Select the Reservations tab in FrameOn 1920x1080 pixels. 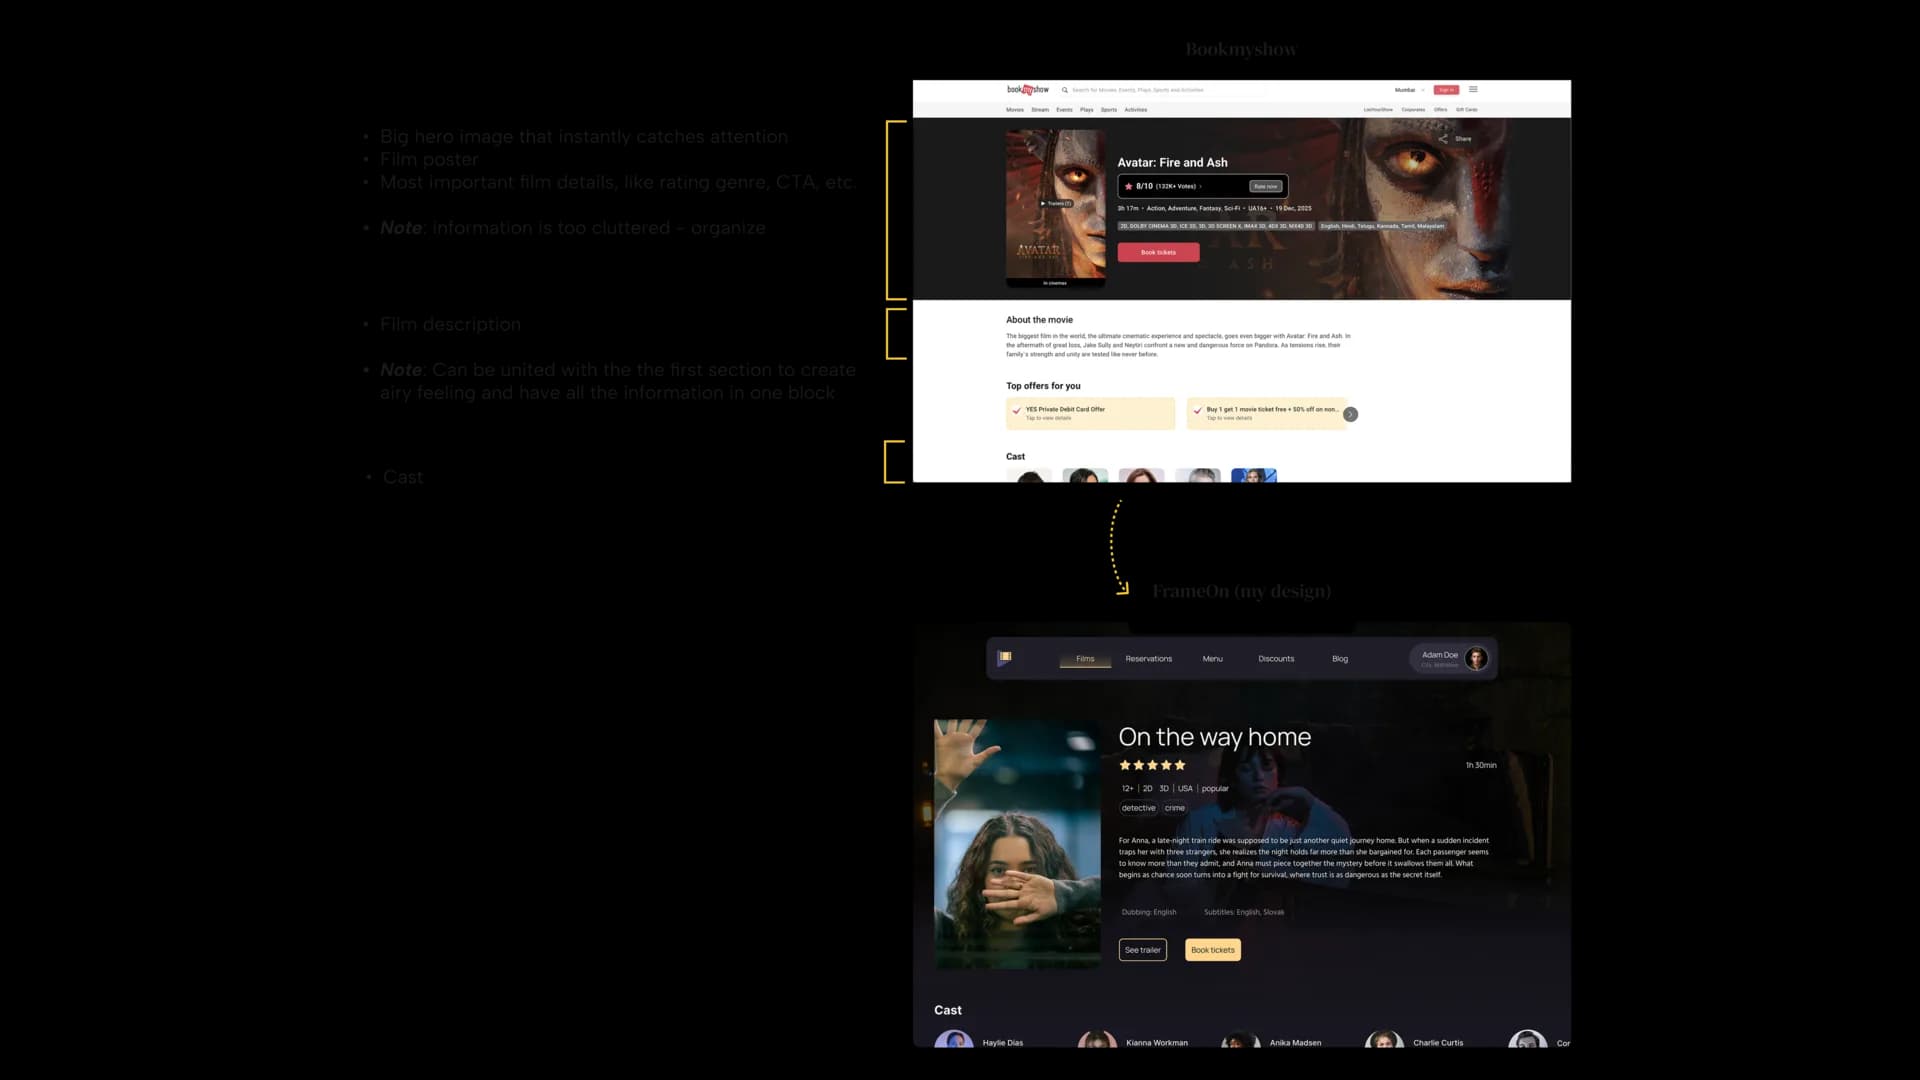pos(1148,659)
